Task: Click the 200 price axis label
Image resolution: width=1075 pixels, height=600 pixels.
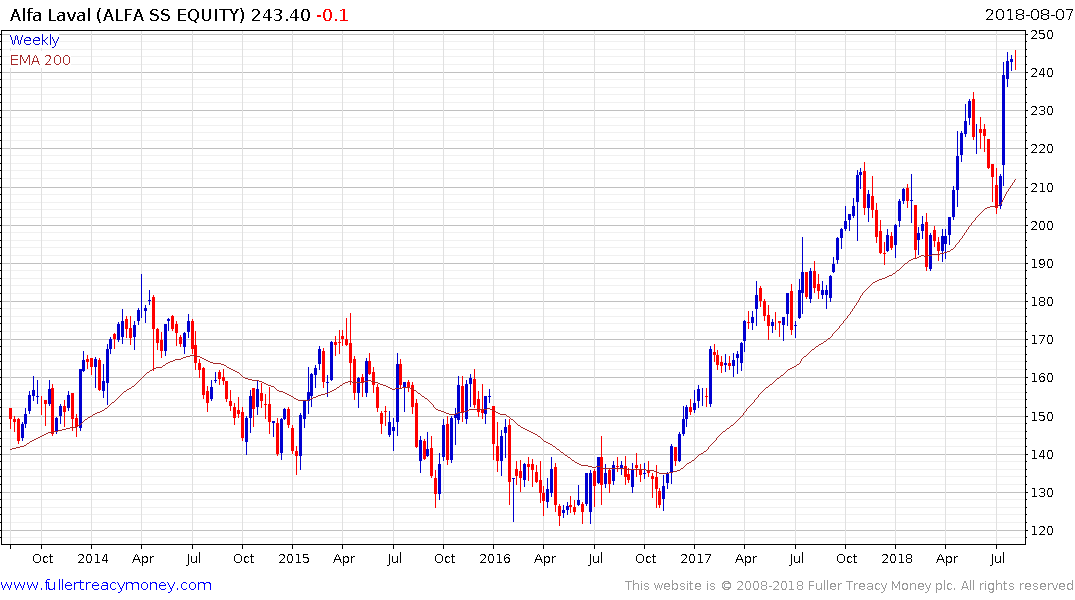Action: click(x=1042, y=226)
